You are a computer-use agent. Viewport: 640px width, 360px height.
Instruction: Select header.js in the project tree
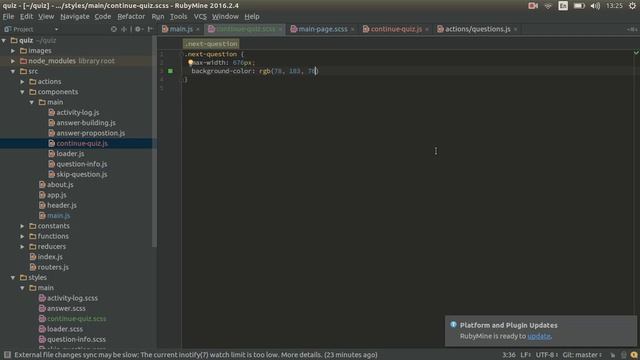click(x=62, y=205)
